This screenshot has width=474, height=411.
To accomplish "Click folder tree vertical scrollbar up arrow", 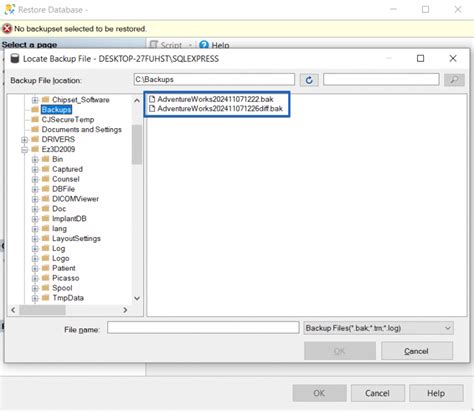I will pos(137,100).
